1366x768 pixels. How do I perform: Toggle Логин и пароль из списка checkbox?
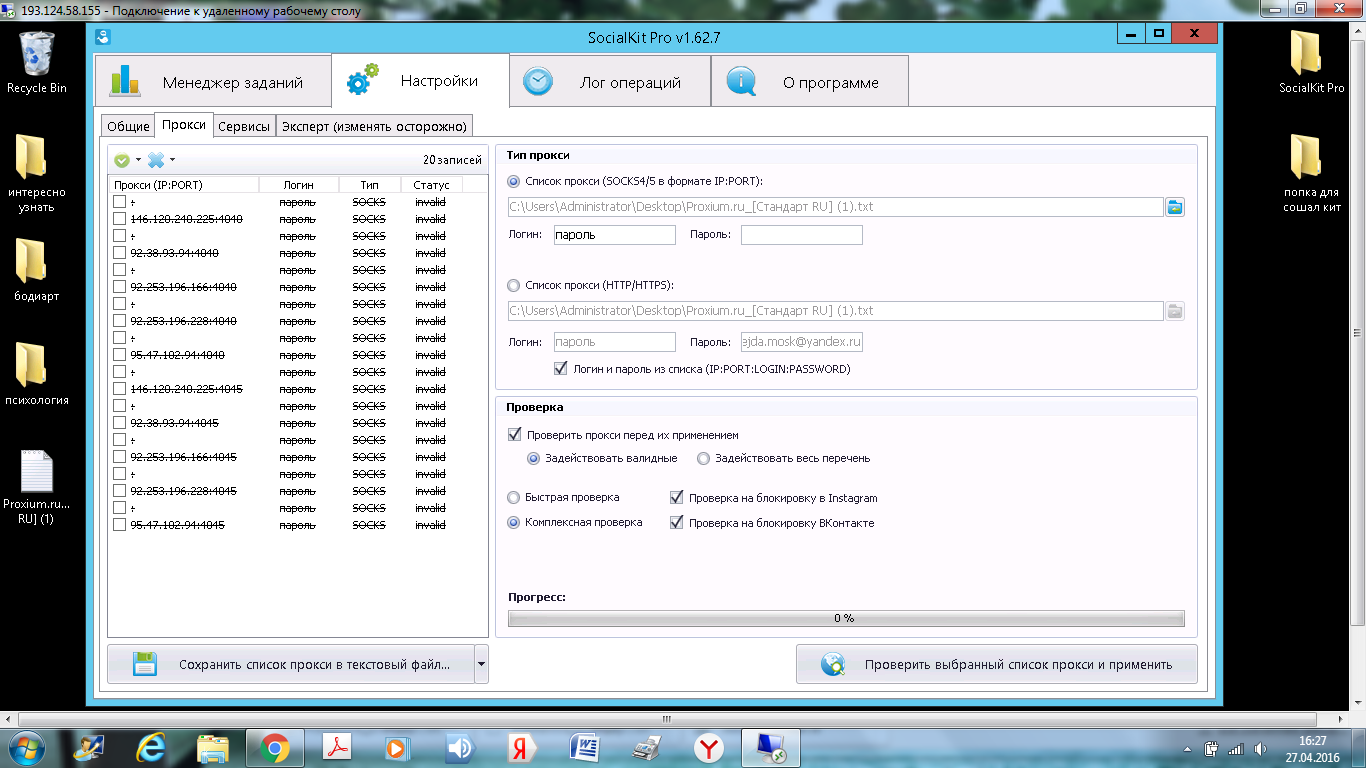[560, 369]
